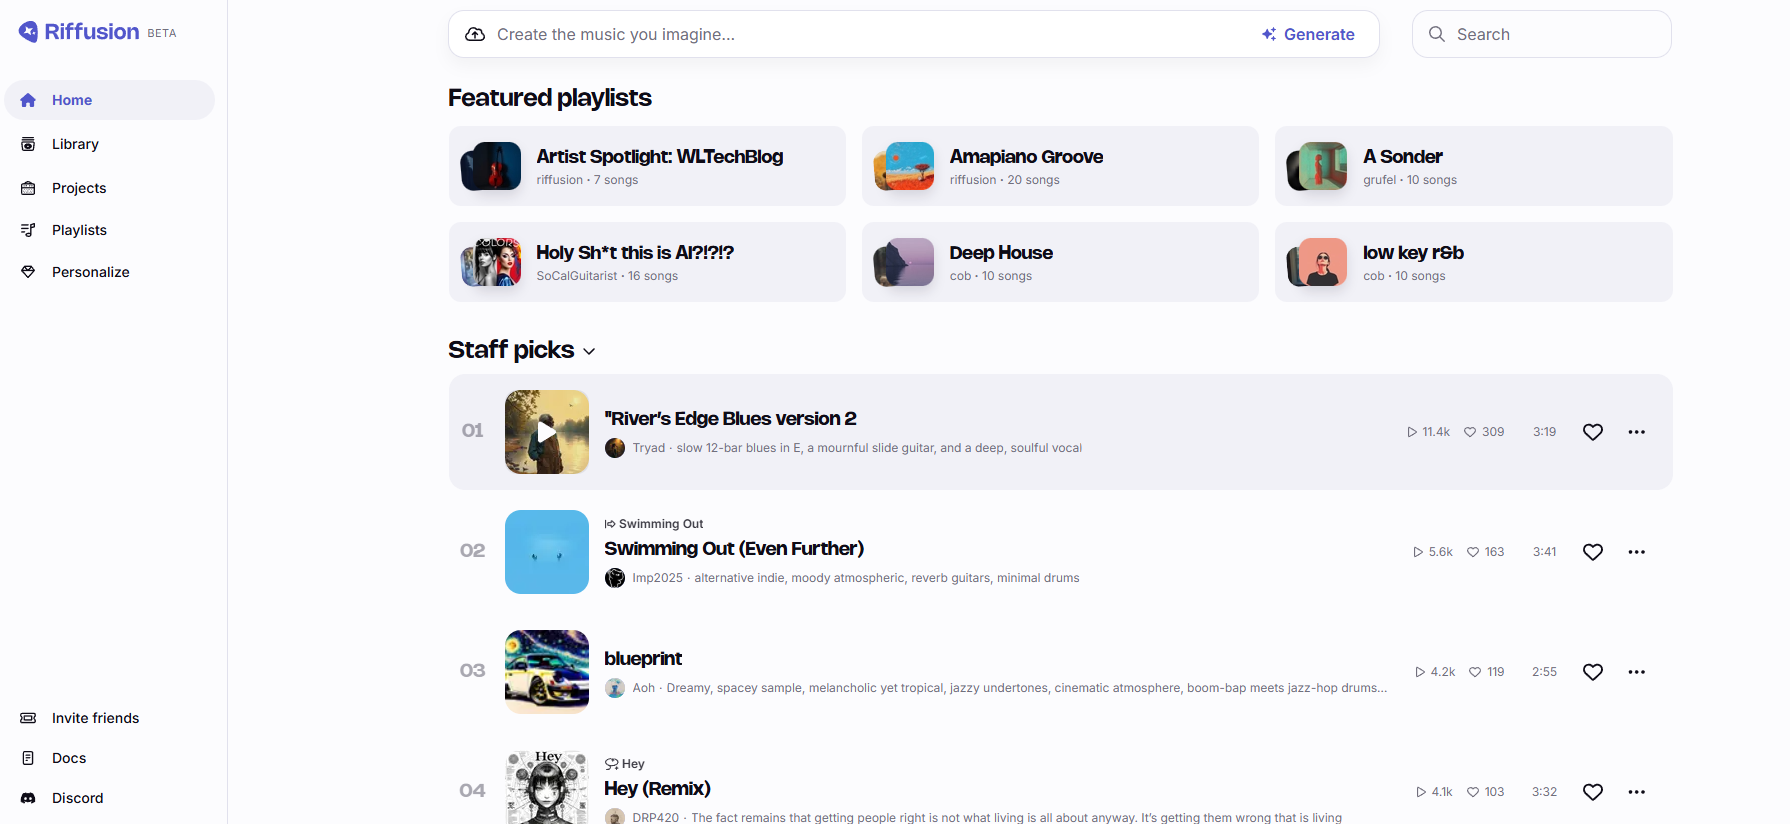Click the Personalize diamond icon
1790x824 pixels.
pyautogui.click(x=28, y=272)
